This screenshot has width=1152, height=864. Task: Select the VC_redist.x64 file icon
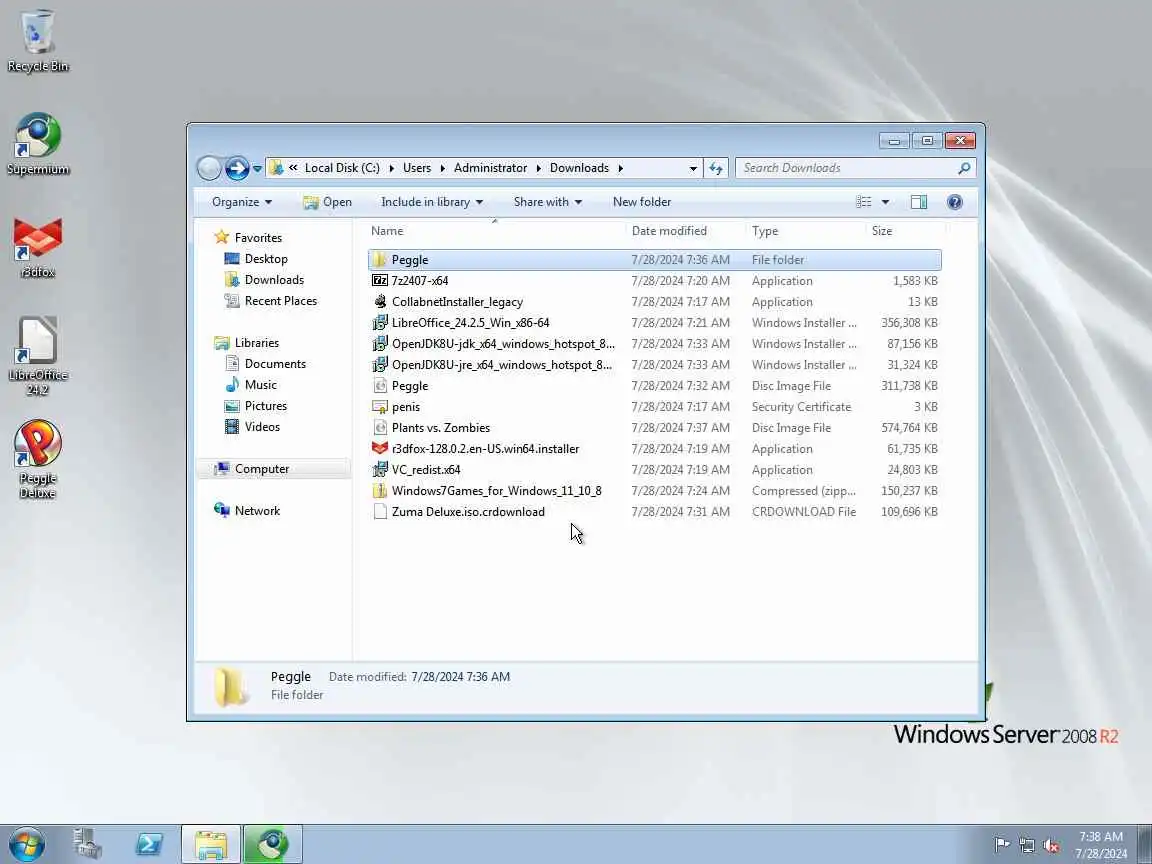point(379,469)
